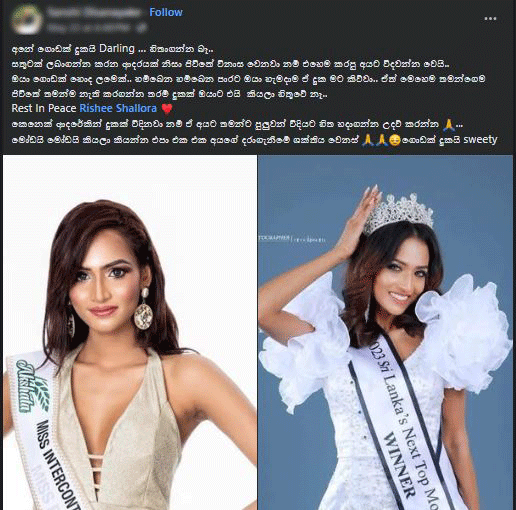Click the word "sweety" at post end
516x510 pixels.
pyautogui.click(x=480, y=140)
